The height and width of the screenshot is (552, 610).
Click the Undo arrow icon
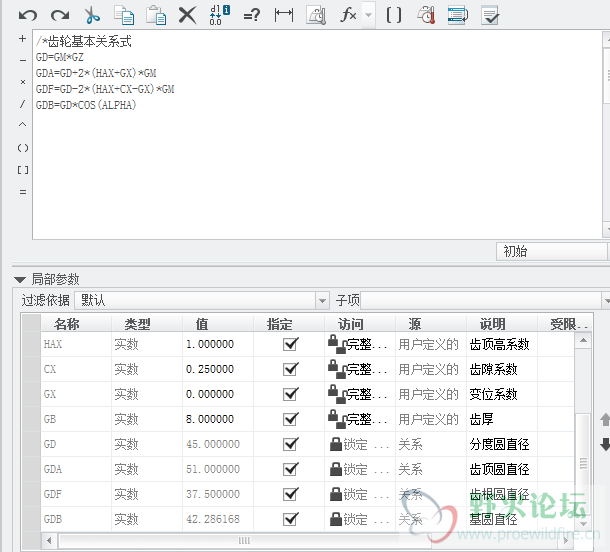(28, 15)
